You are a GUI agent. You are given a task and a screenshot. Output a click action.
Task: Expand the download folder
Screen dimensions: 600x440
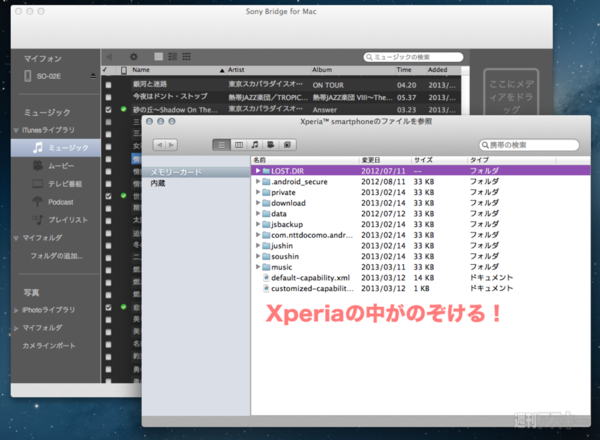258,203
